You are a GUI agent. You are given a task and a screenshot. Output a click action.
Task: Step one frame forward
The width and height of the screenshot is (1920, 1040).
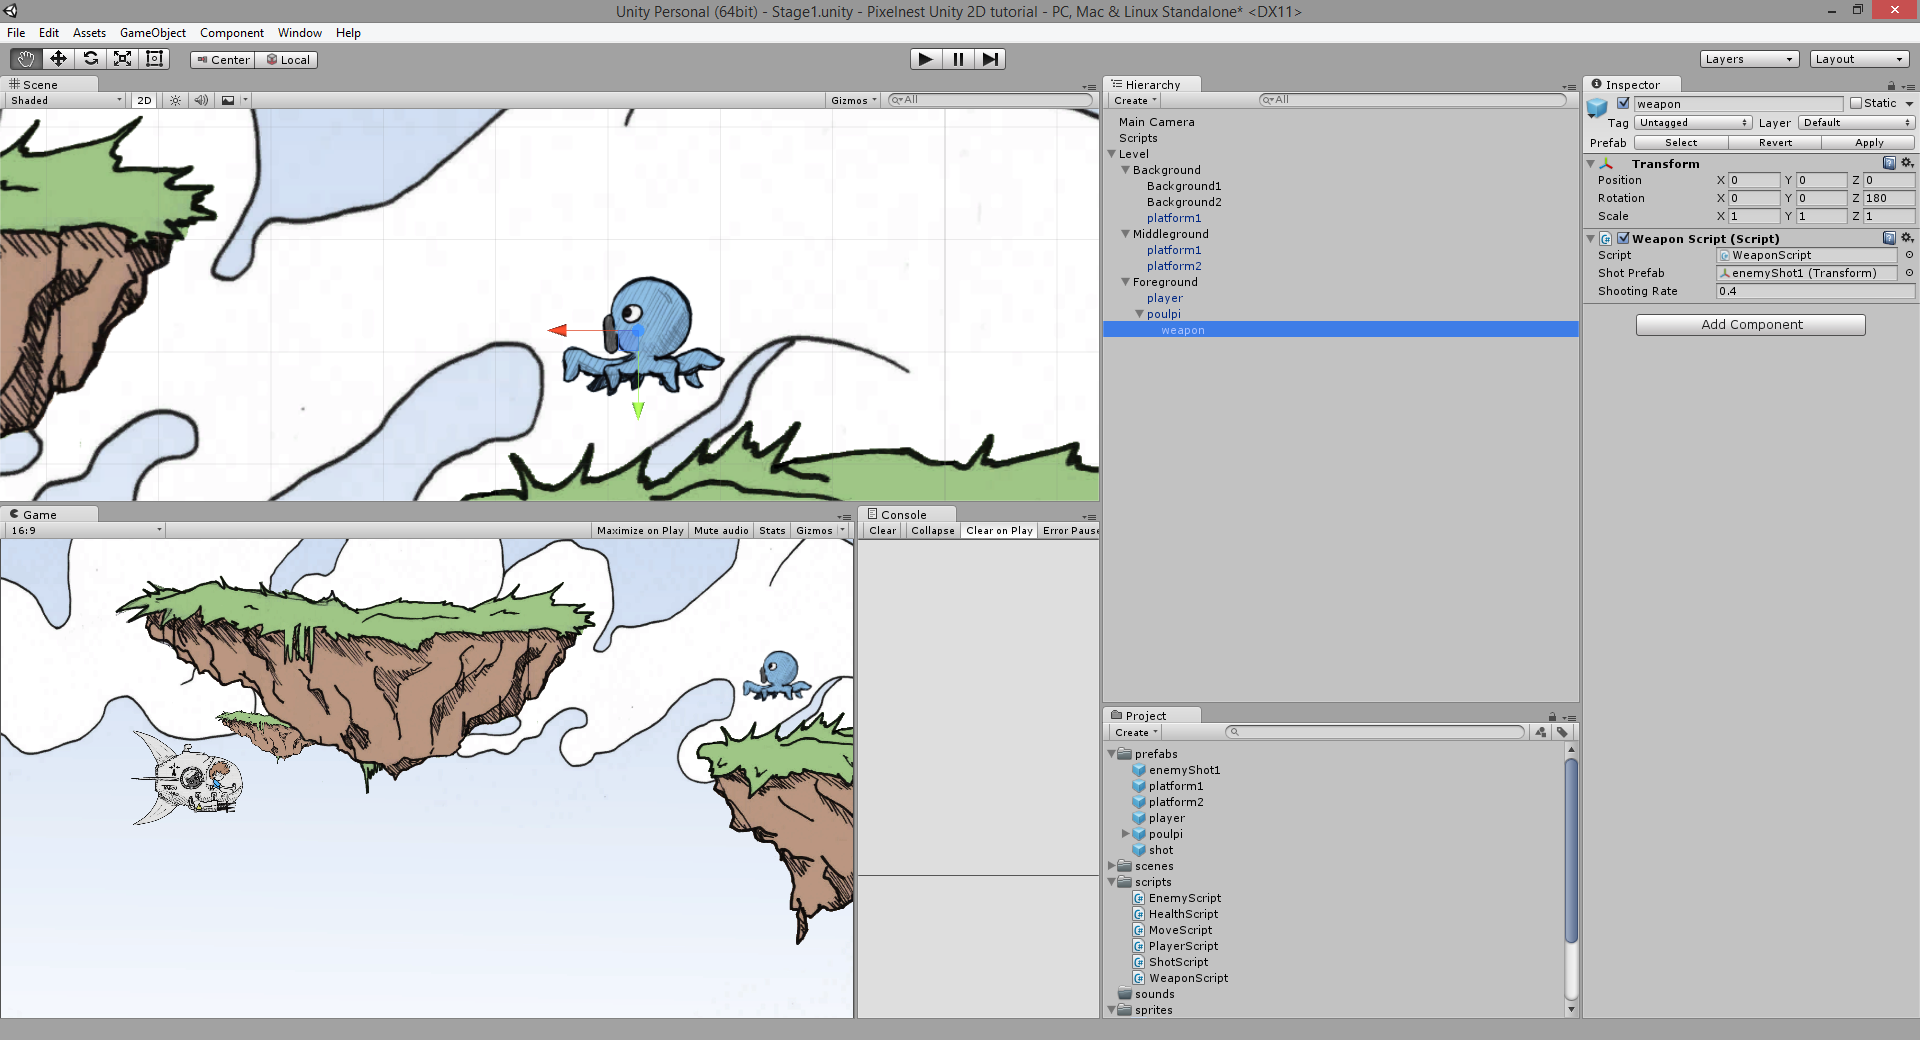pyautogui.click(x=990, y=59)
